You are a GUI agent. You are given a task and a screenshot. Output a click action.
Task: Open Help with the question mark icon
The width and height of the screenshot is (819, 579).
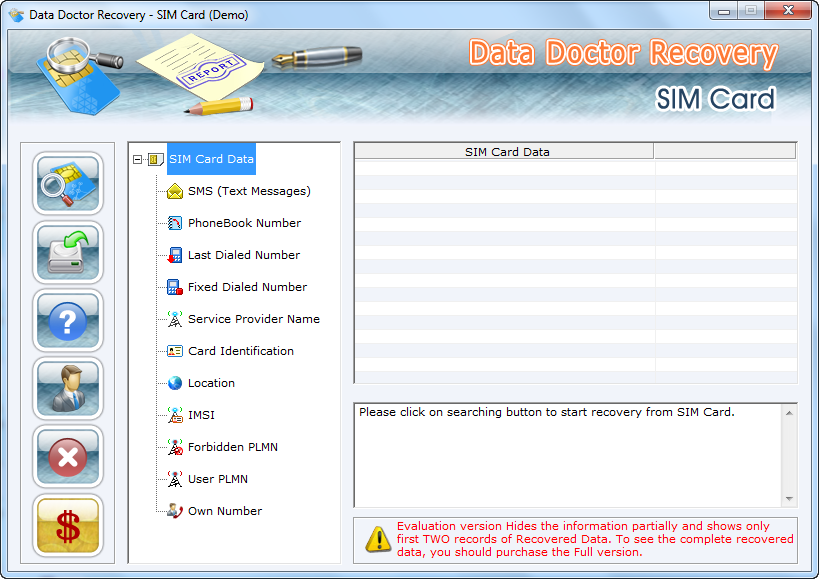68,321
